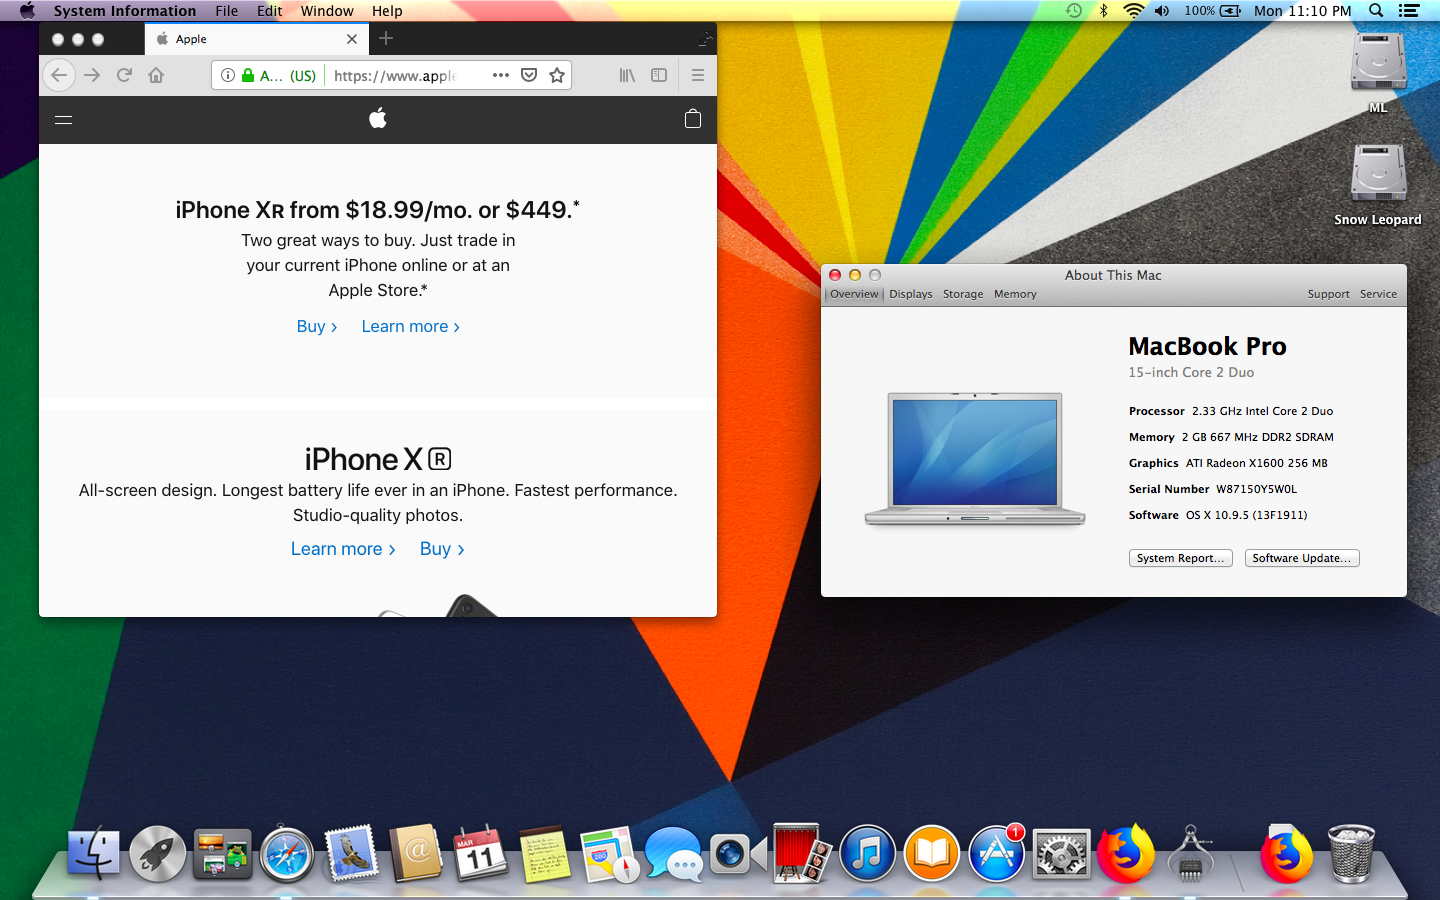Click the Bluetooth status icon
This screenshot has width=1440, height=900.
1104,11
